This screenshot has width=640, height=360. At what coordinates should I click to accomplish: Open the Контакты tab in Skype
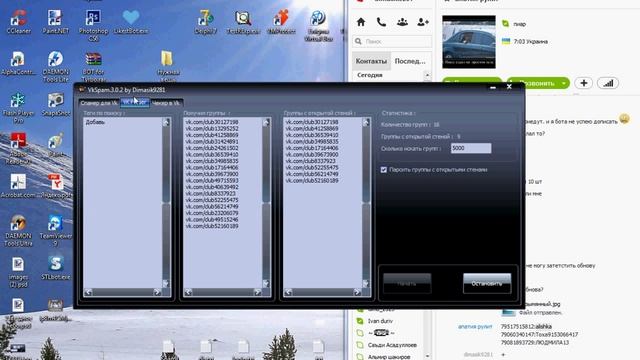coord(371,61)
